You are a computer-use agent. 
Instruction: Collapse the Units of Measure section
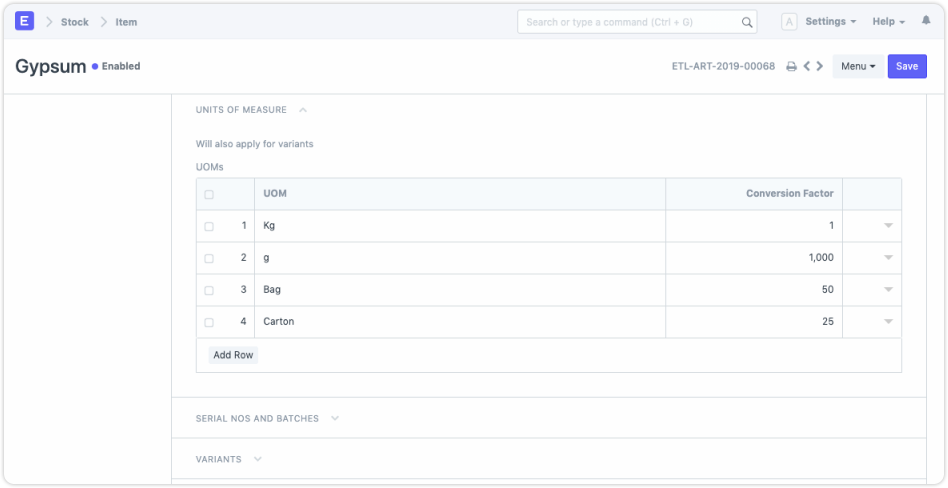(x=303, y=110)
